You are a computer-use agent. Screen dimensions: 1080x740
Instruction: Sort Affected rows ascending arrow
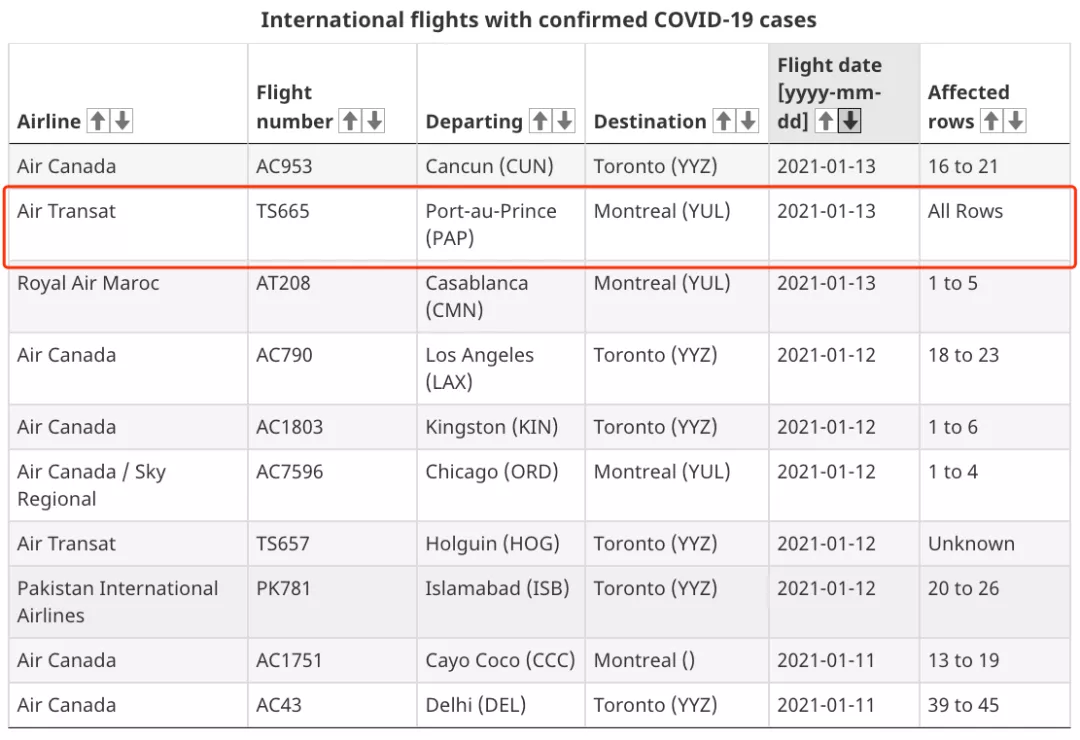[991, 121]
